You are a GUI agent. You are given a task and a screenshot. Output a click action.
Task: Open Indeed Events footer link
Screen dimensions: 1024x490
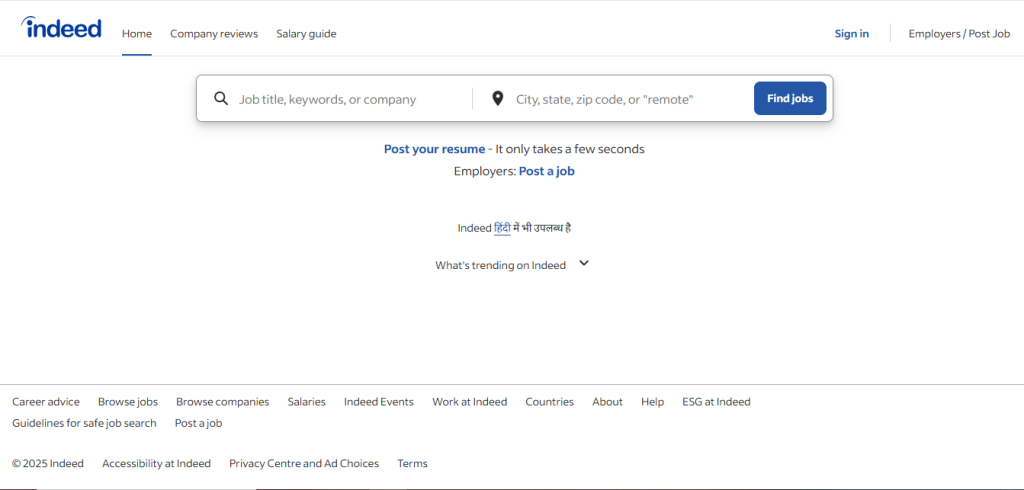379,402
